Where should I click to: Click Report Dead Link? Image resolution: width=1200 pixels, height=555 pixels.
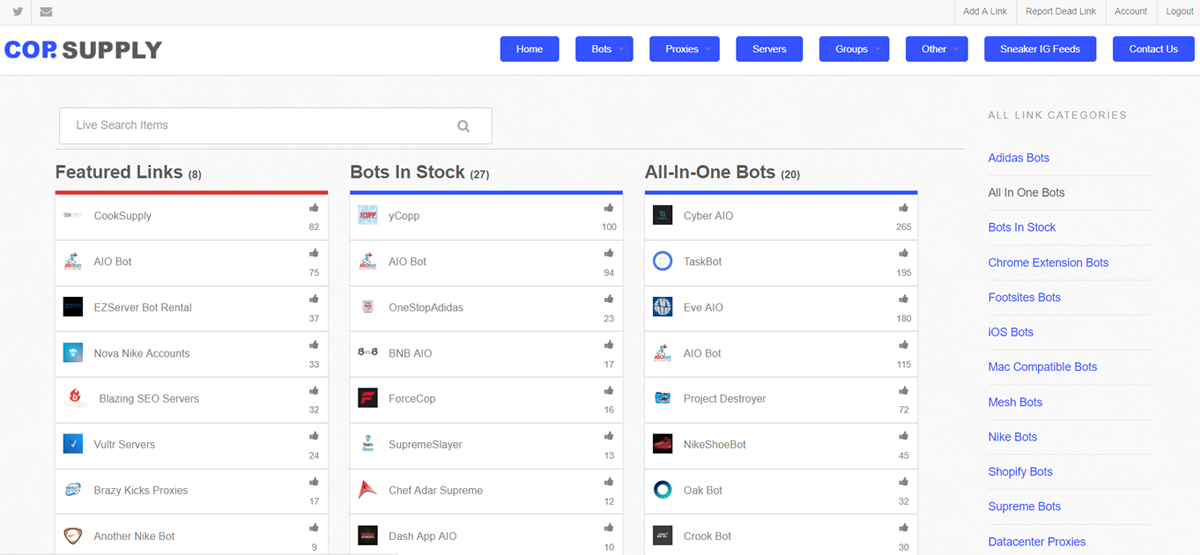tap(1060, 12)
